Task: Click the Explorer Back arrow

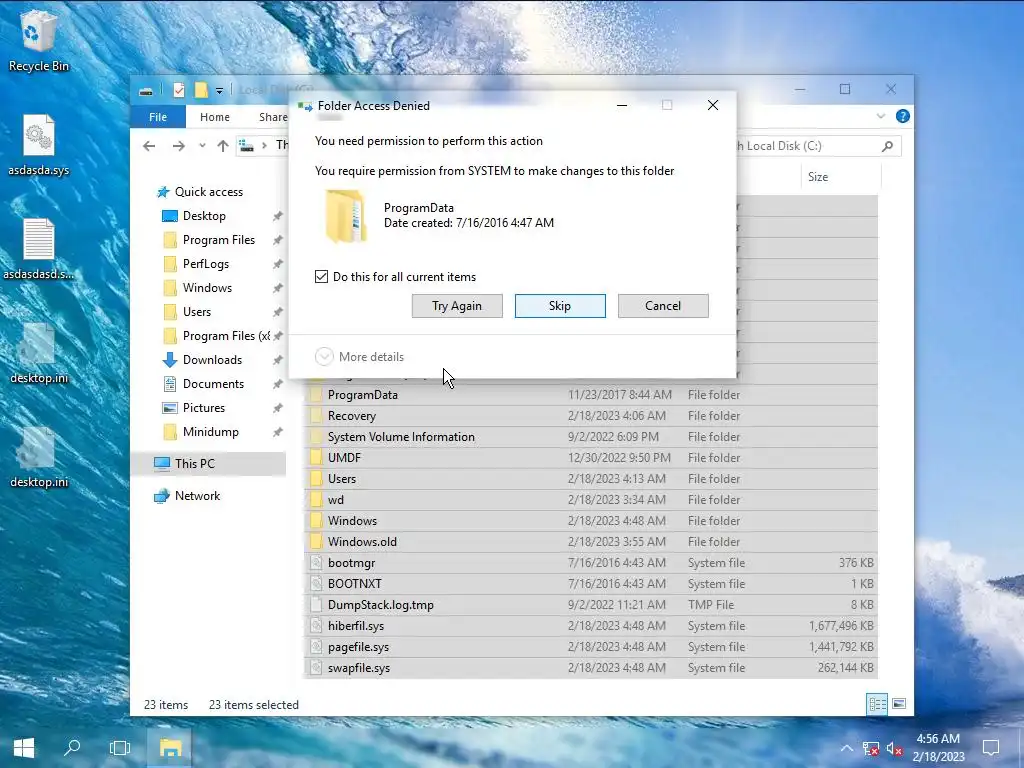Action: point(149,146)
